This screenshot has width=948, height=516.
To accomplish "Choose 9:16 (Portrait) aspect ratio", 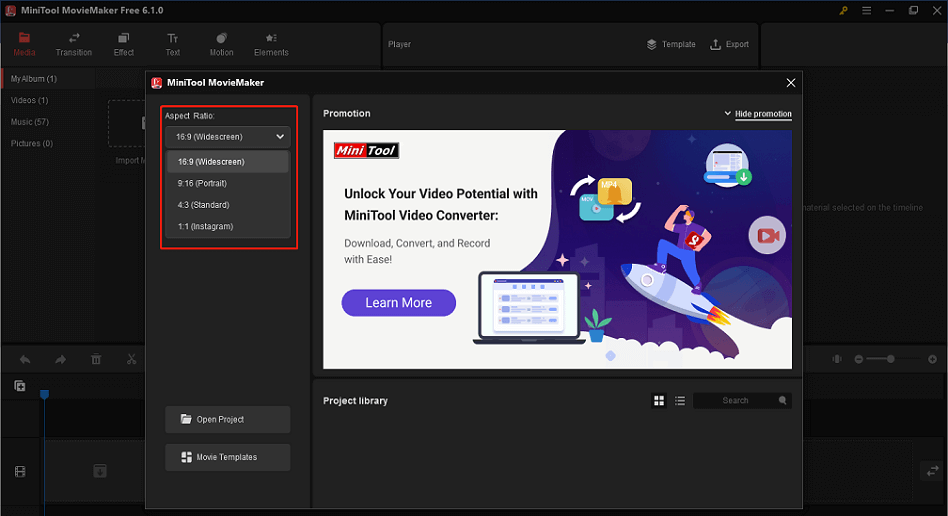I will 203,183.
